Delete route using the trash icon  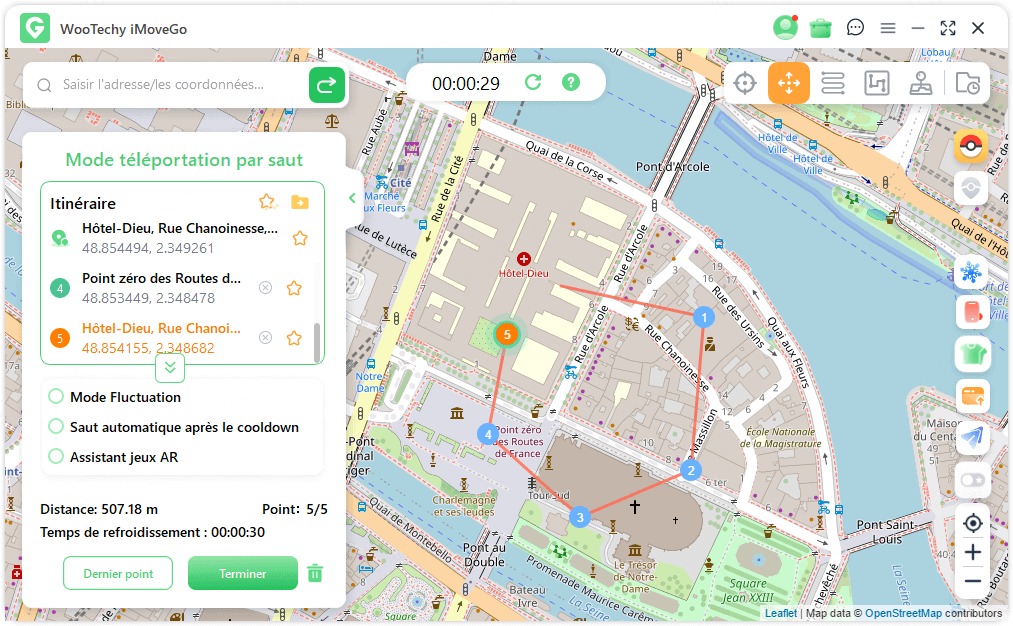point(315,573)
